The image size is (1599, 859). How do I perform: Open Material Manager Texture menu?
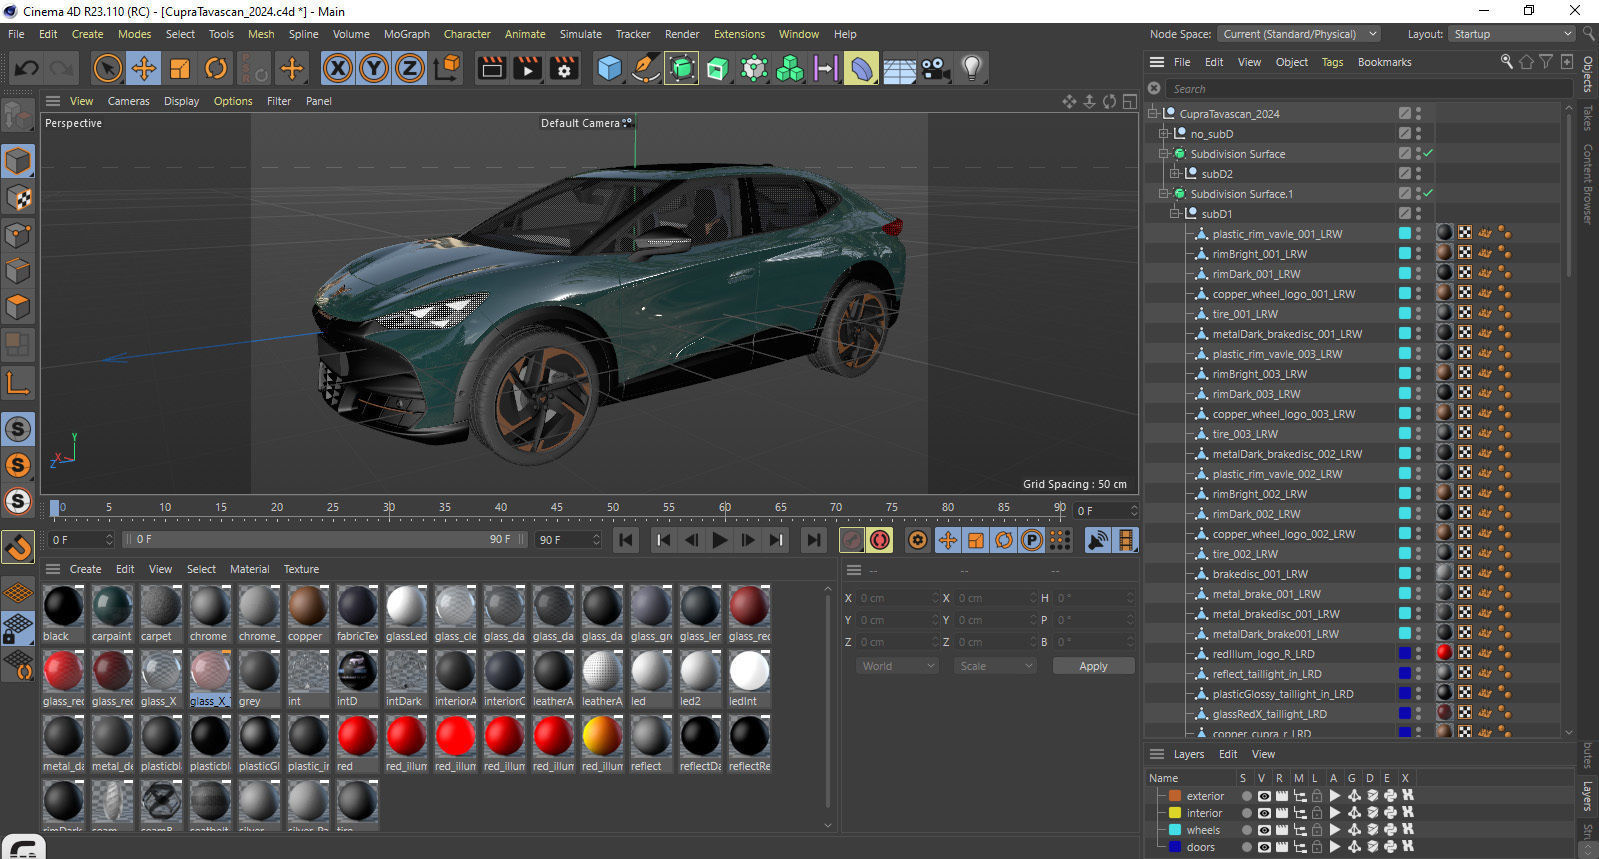[x=301, y=569]
